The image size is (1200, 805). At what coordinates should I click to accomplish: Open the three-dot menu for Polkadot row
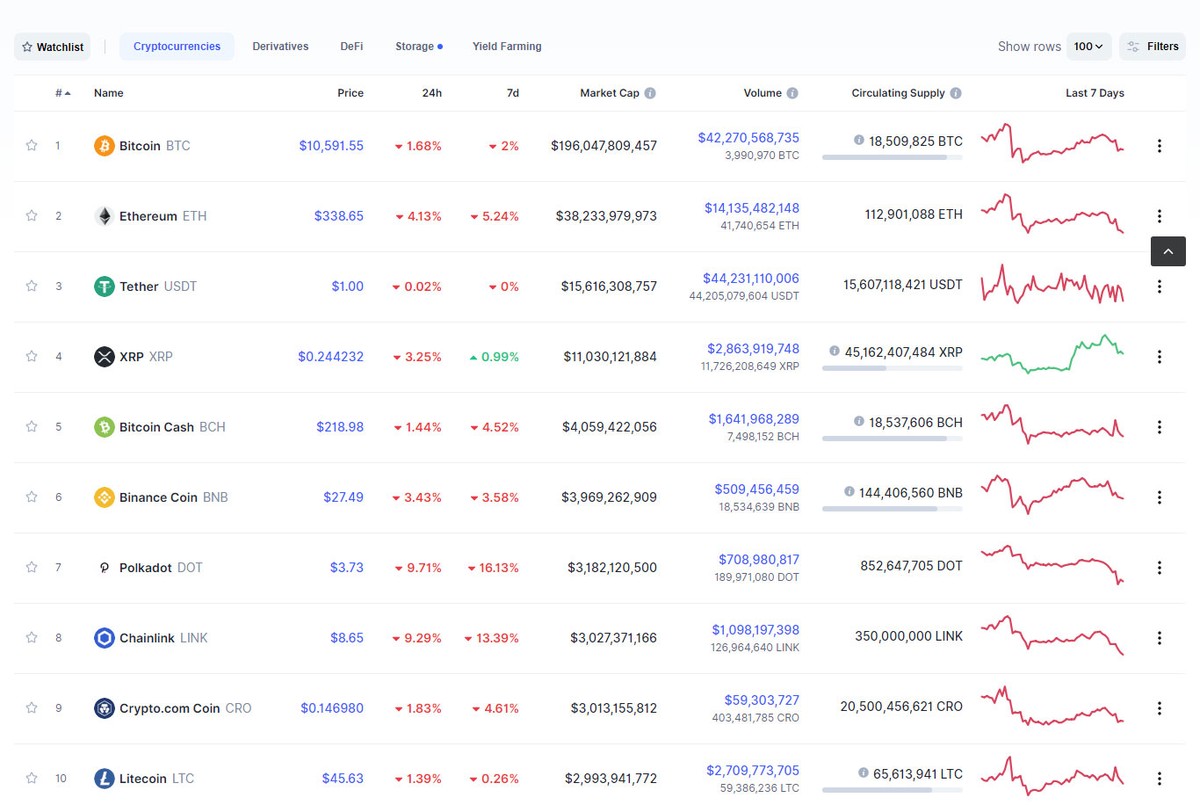[1159, 567]
